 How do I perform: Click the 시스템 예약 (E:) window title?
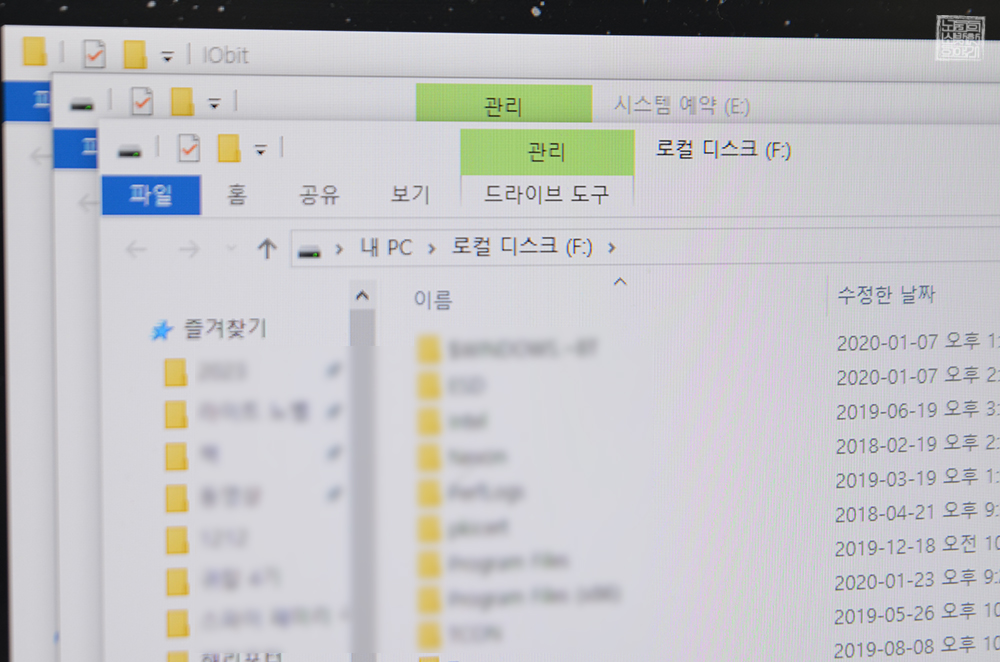(681, 105)
